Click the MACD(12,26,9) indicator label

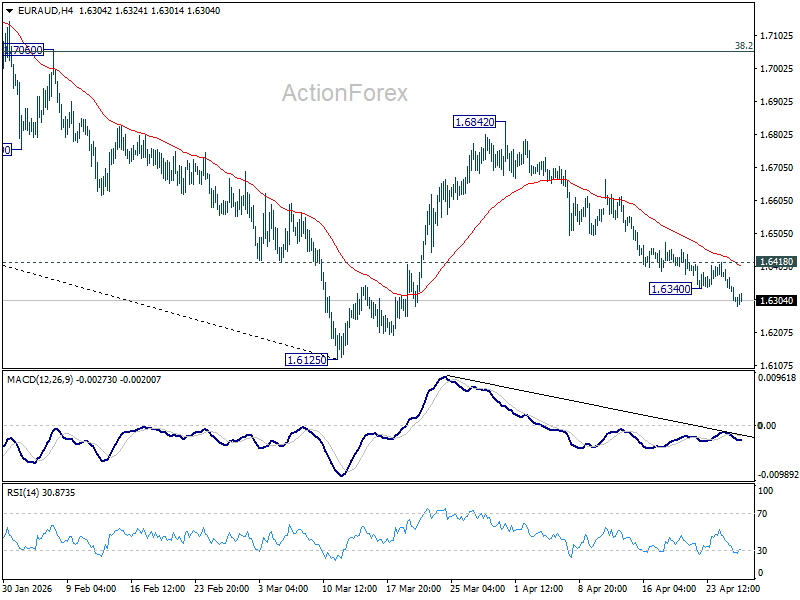[x=43, y=379]
